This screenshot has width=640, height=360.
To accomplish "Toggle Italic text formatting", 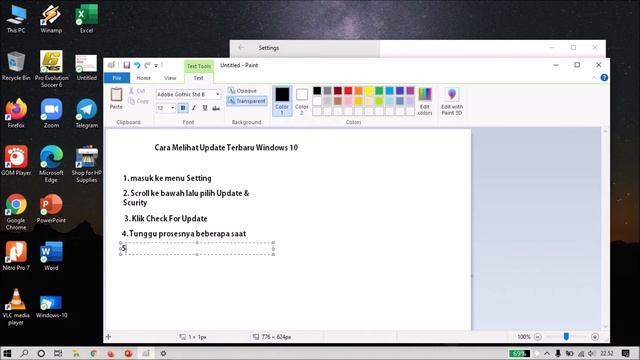I will (194, 108).
